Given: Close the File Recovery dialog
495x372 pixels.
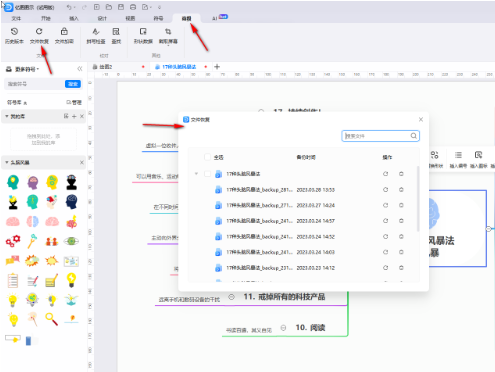Looking at the screenshot, I should pyautogui.click(x=421, y=119).
